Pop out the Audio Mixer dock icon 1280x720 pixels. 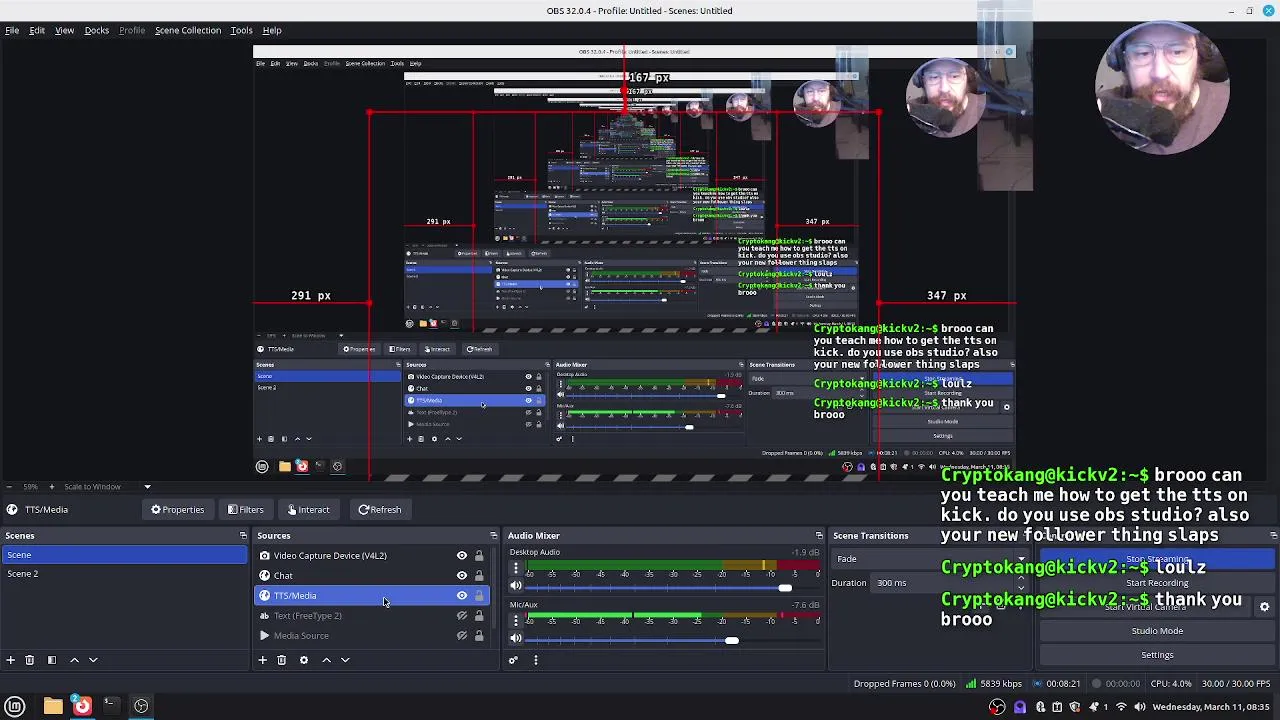(x=819, y=536)
